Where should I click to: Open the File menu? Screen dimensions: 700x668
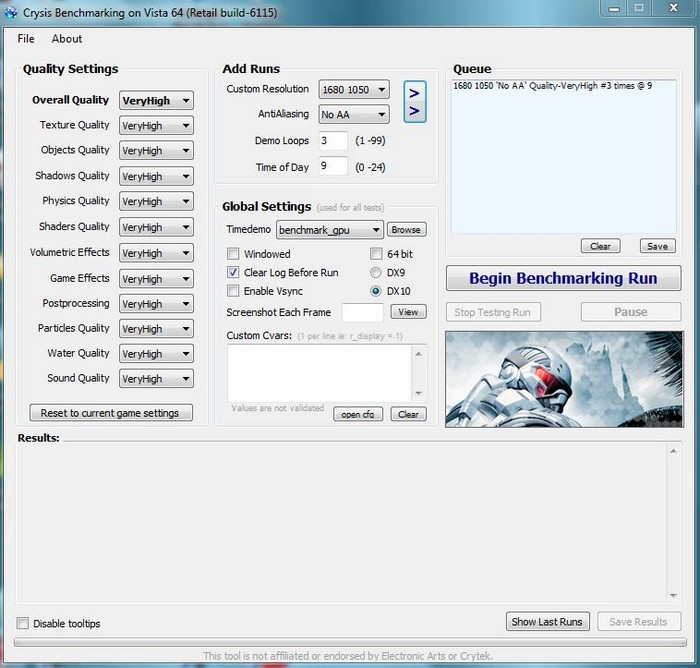coord(25,39)
